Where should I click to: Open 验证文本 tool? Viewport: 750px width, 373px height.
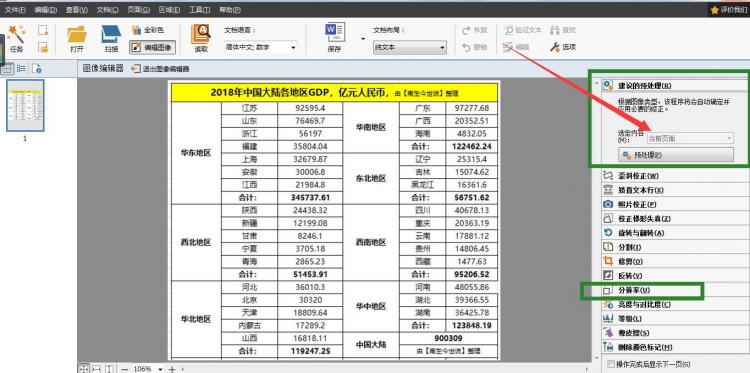523,30
